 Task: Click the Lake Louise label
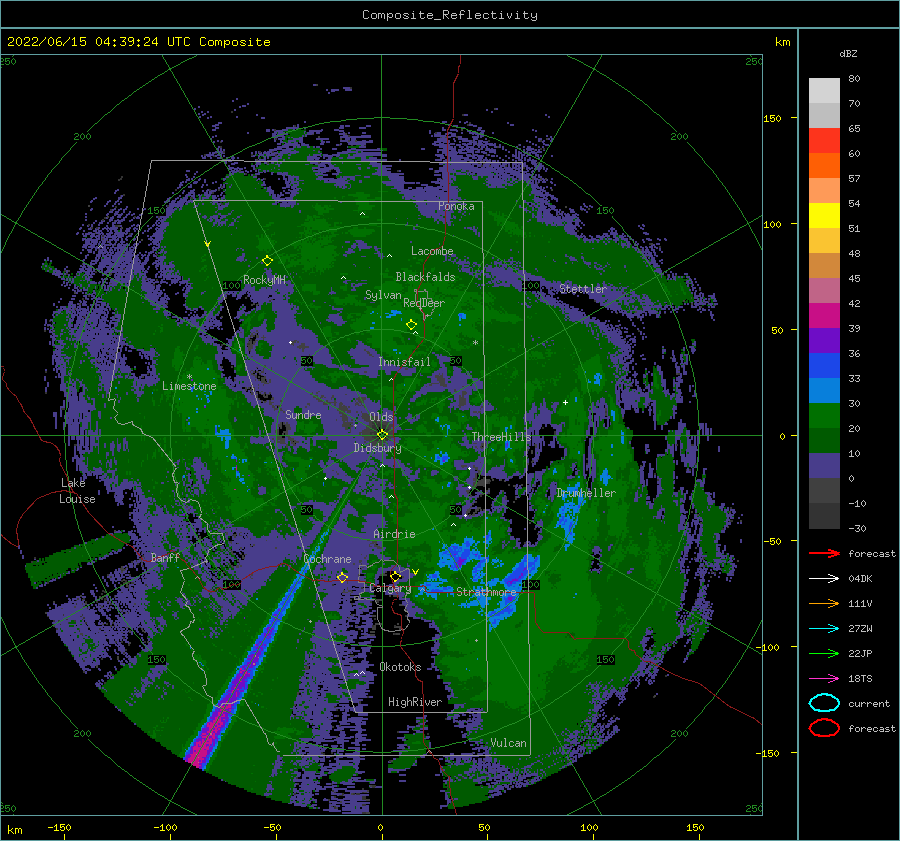pos(77,491)
